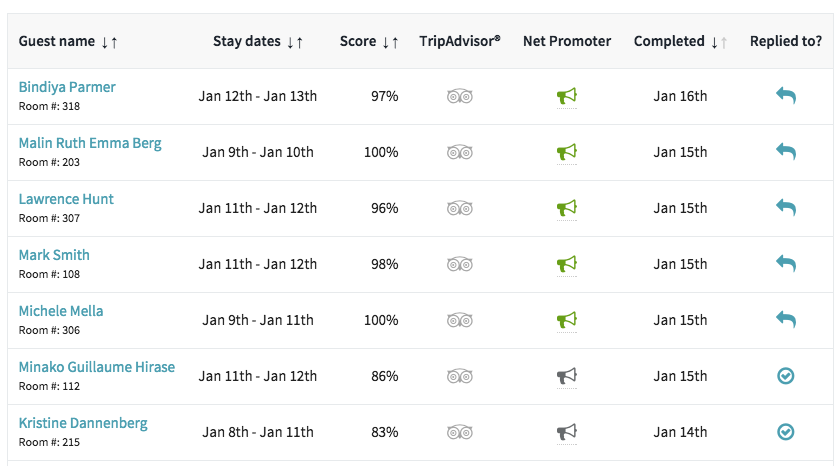The height and width of the screenshot is (466, 839).
Task: Open Bindiya Parmer guest link
Action: [x=67, y=87]
